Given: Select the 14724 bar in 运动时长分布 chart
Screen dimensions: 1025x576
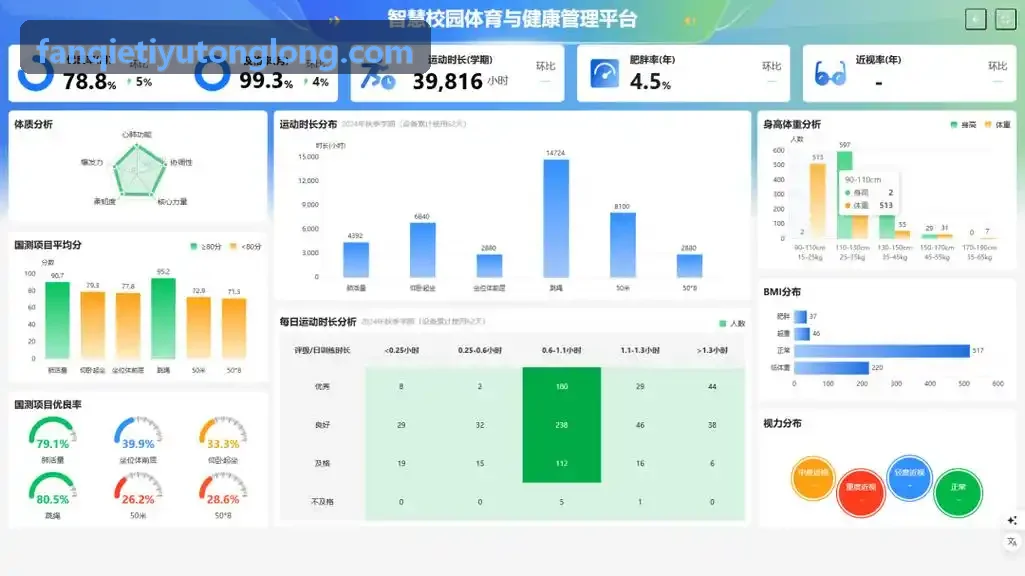Looking at the screenshot, I should pyautogui.click(x=556, y=218).
